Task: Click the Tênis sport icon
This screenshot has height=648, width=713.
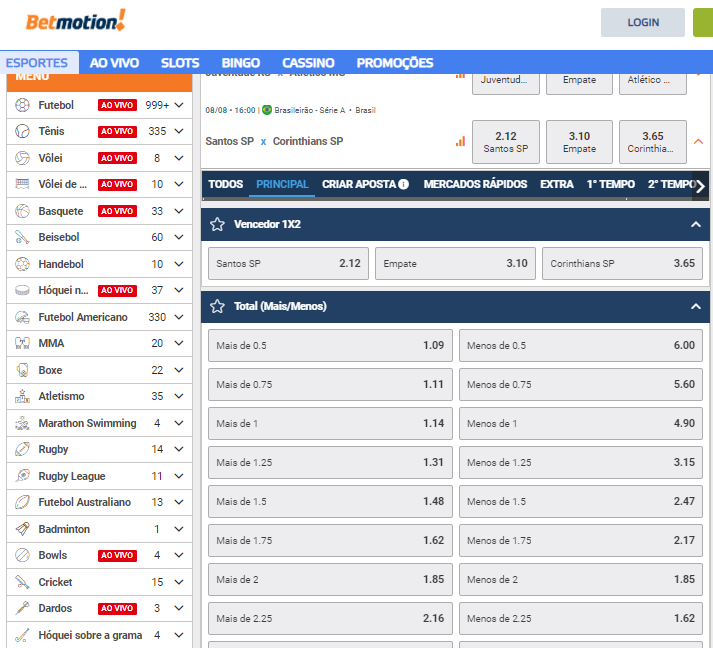Action: (22, 131)
